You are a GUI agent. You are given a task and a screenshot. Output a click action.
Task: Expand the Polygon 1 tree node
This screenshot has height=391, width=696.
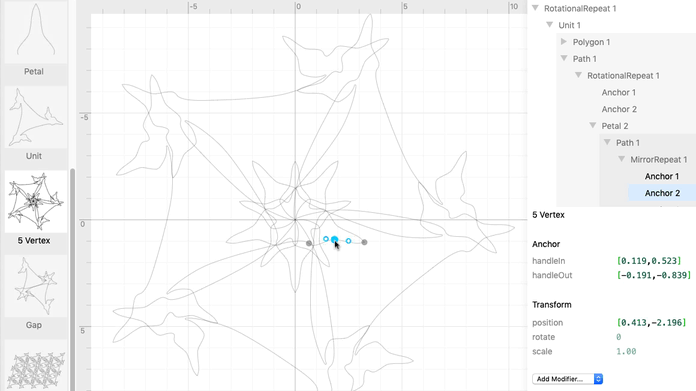564,42
